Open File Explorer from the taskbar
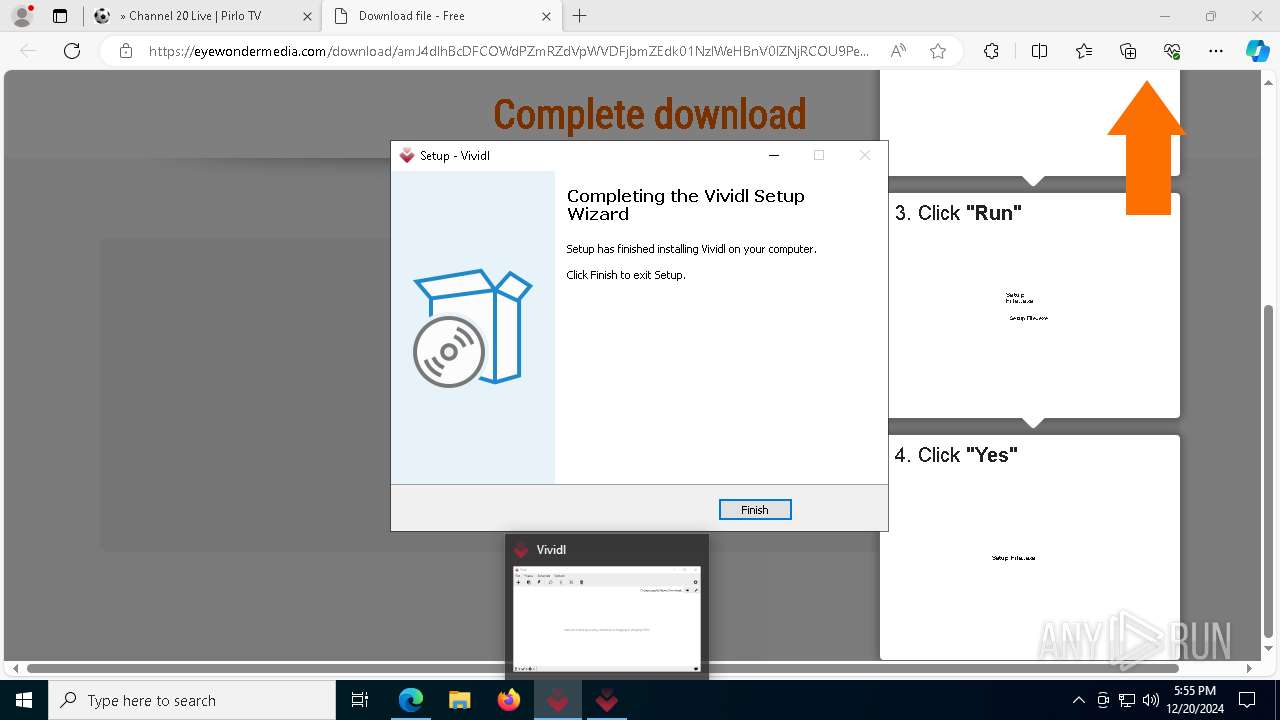The width and height of the screenshot is (1280, 720). pos(459,700)
